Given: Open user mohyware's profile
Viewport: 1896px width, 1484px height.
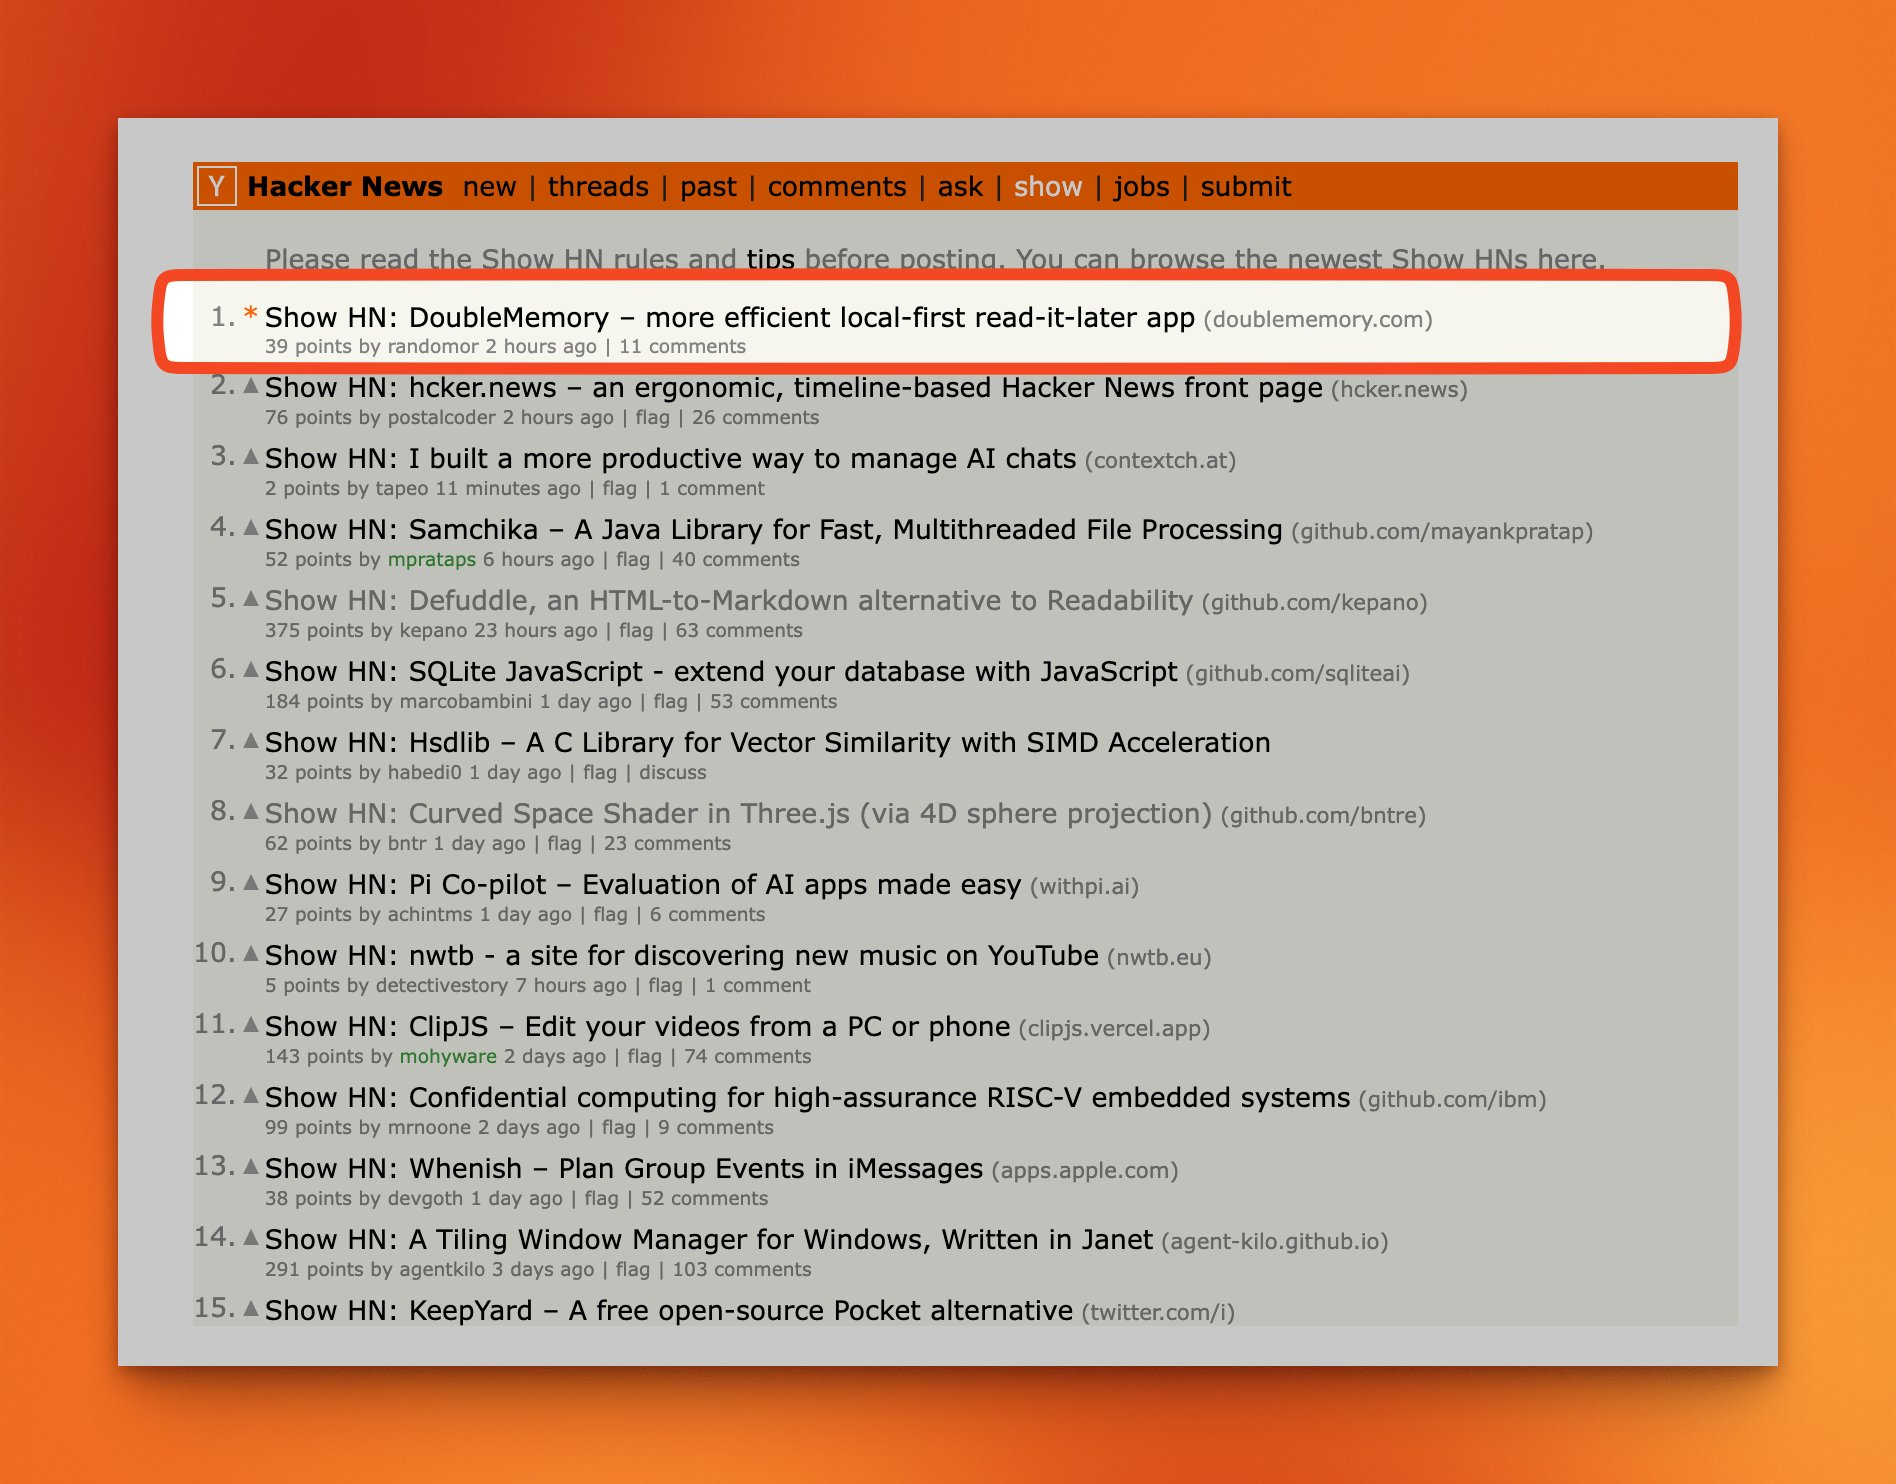Looking at the screenshot, I should point(447,1057).
